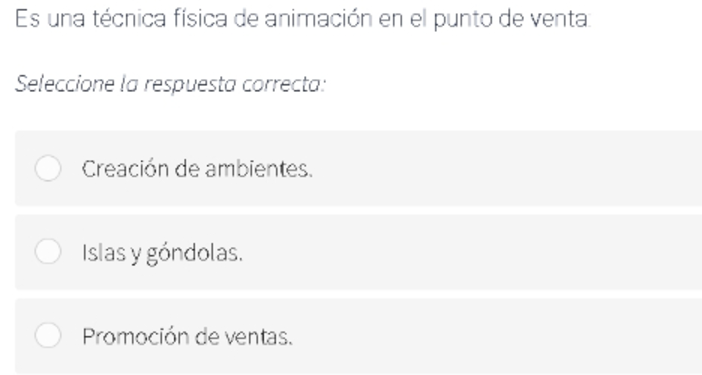Image resolution: width=702 pixels, height=375 pixels.
Task: Select the 'Creación de ambientes' radio button
Action: click(48, 168)
